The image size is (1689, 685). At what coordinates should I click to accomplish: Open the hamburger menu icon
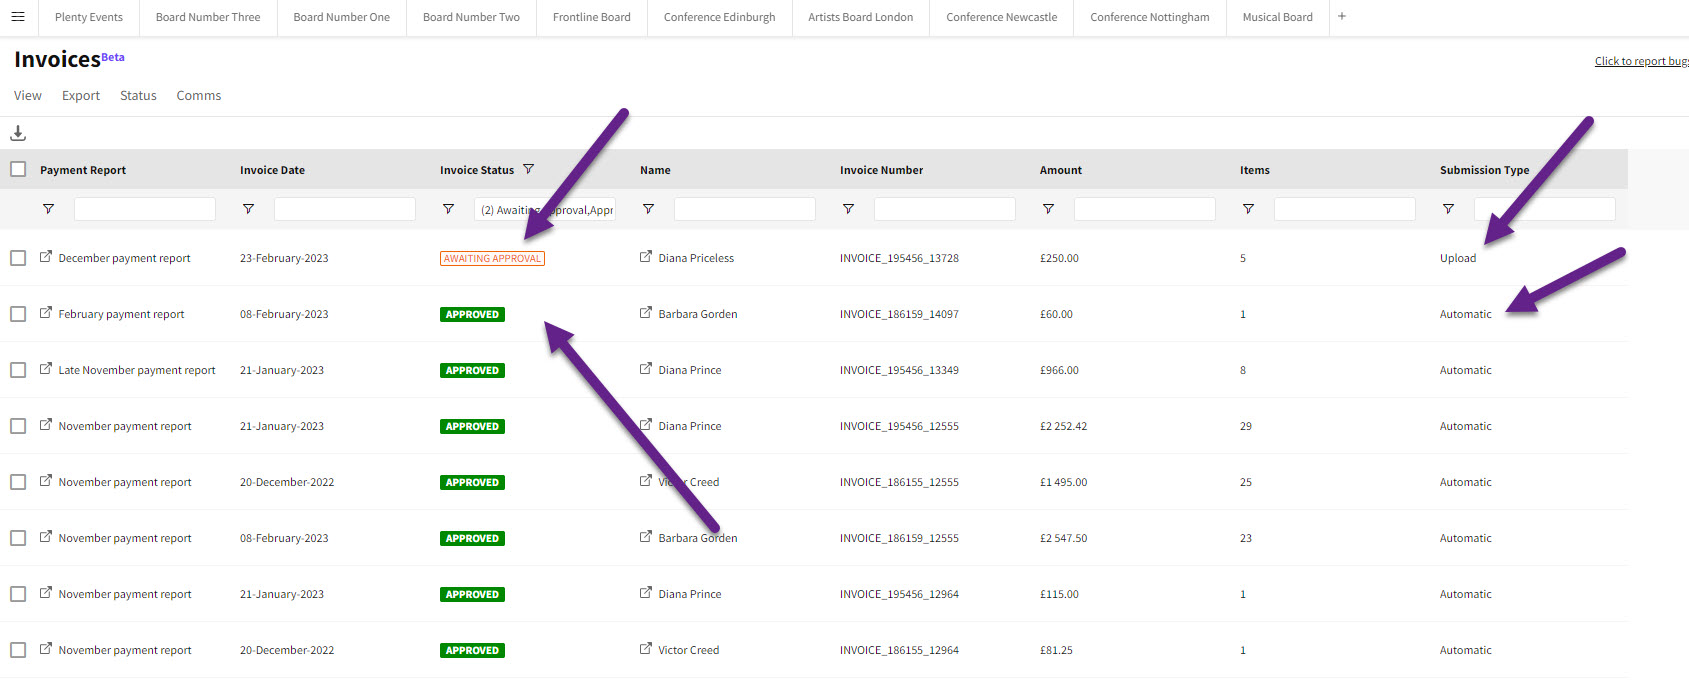tap(18, 17)
